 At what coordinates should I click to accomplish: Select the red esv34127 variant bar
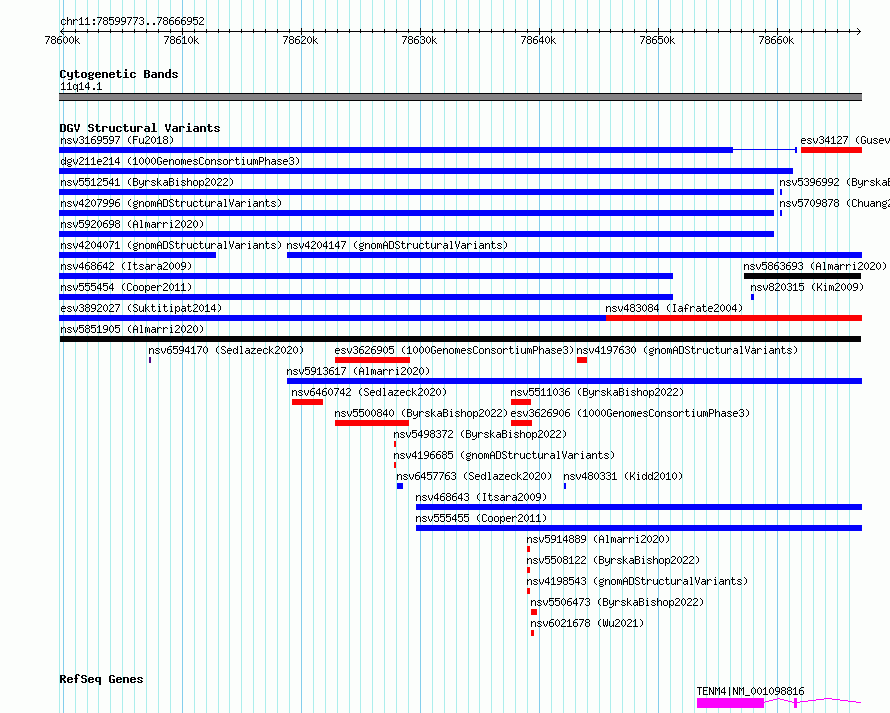click(831, 150)
